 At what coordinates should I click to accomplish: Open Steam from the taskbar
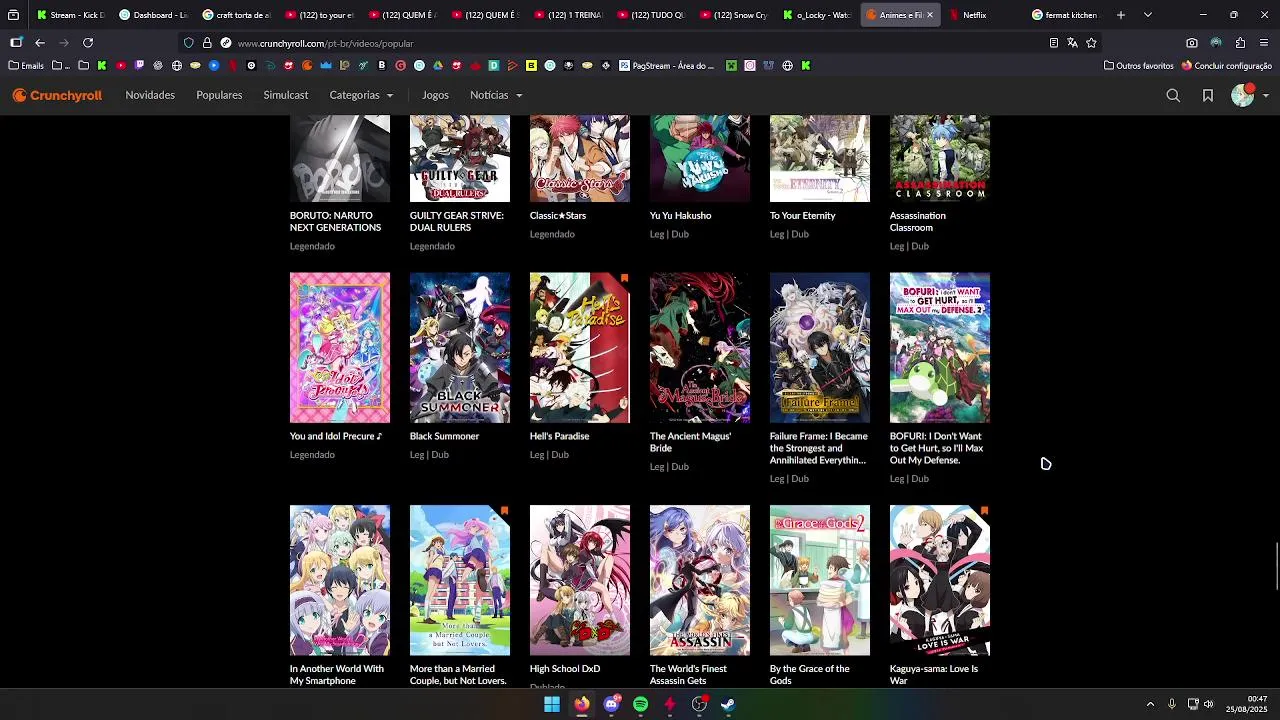[728, 704]
